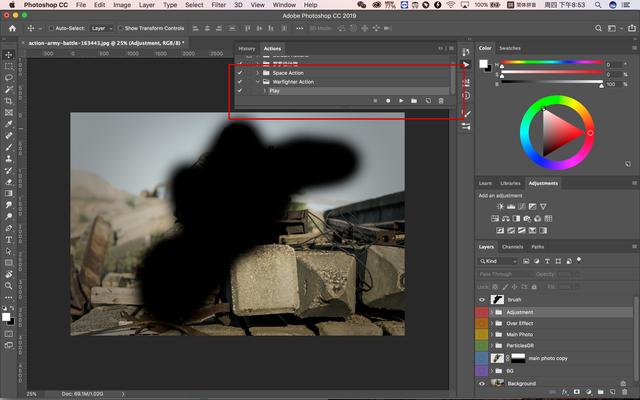Image resolution: width=640 pixels, height=400 pixels.
Task: Select the Magic Wand tool
Action: 9,89
